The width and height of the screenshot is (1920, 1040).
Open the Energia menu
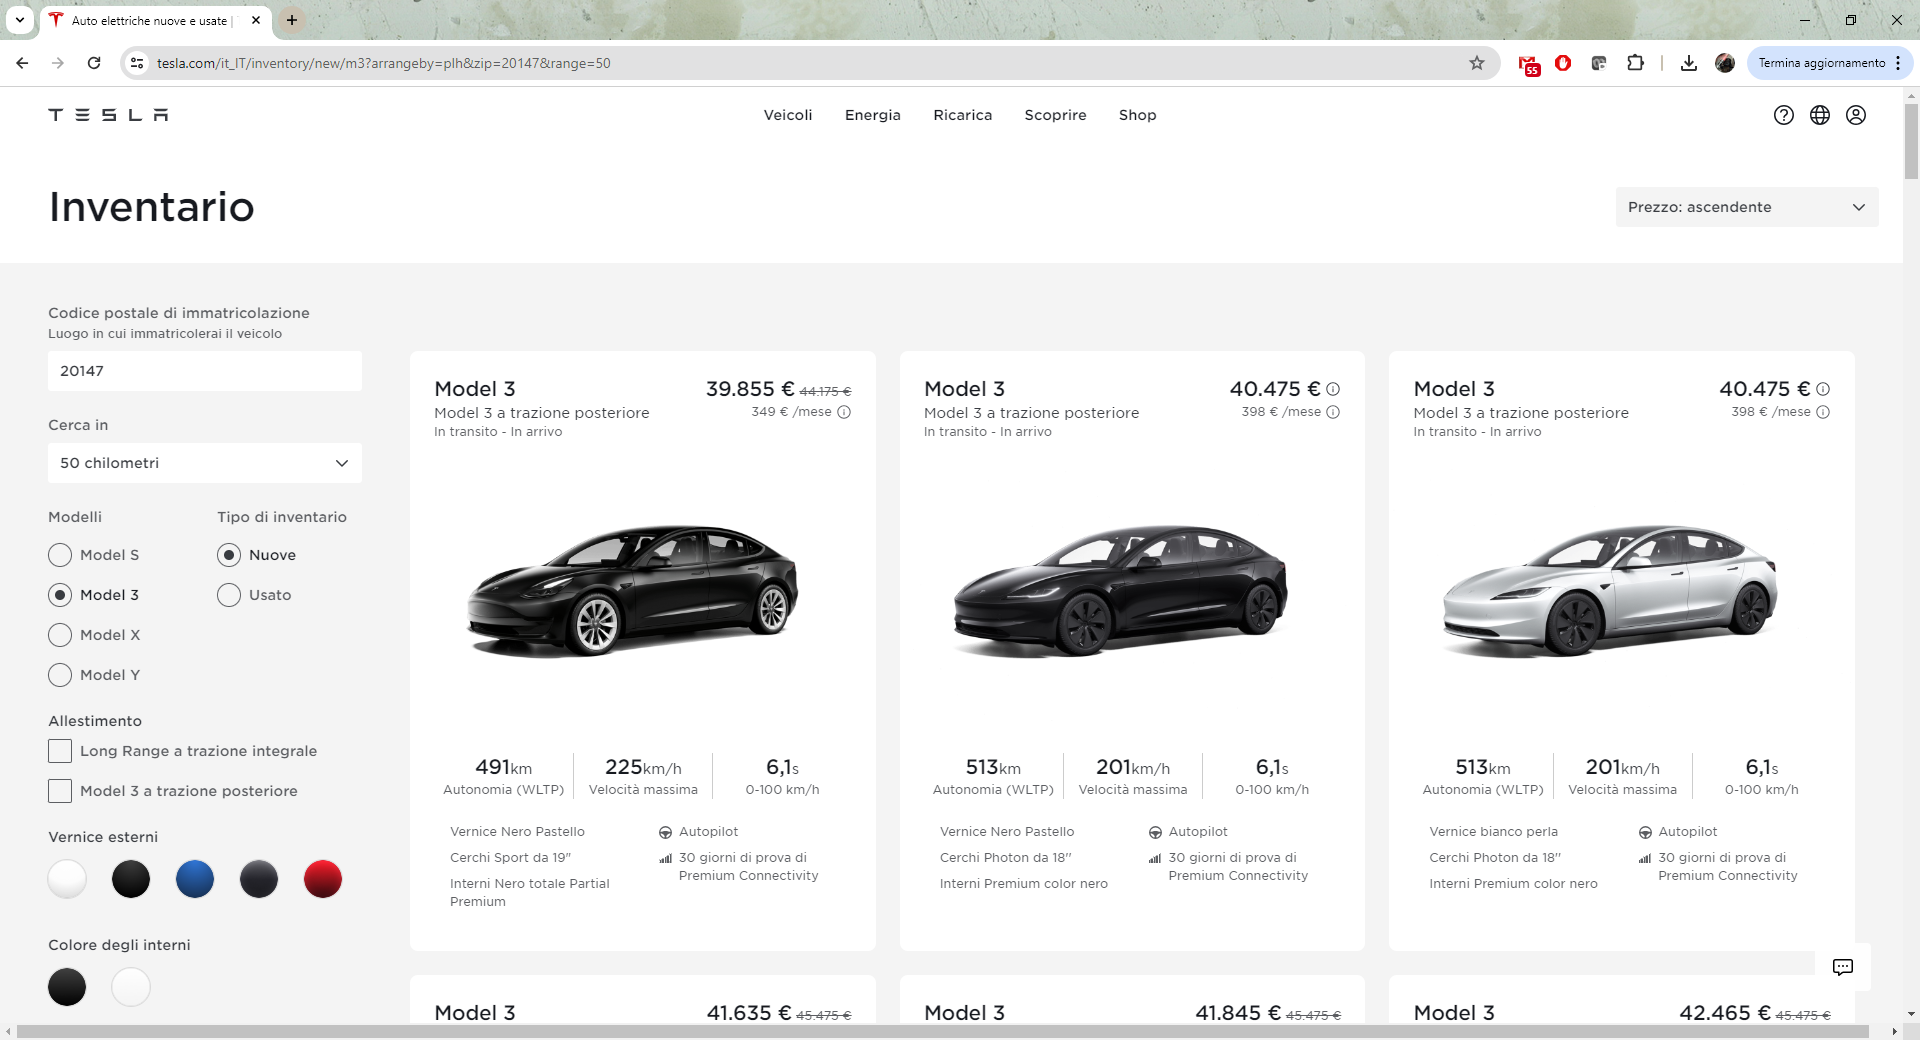(x=873, y=115)
